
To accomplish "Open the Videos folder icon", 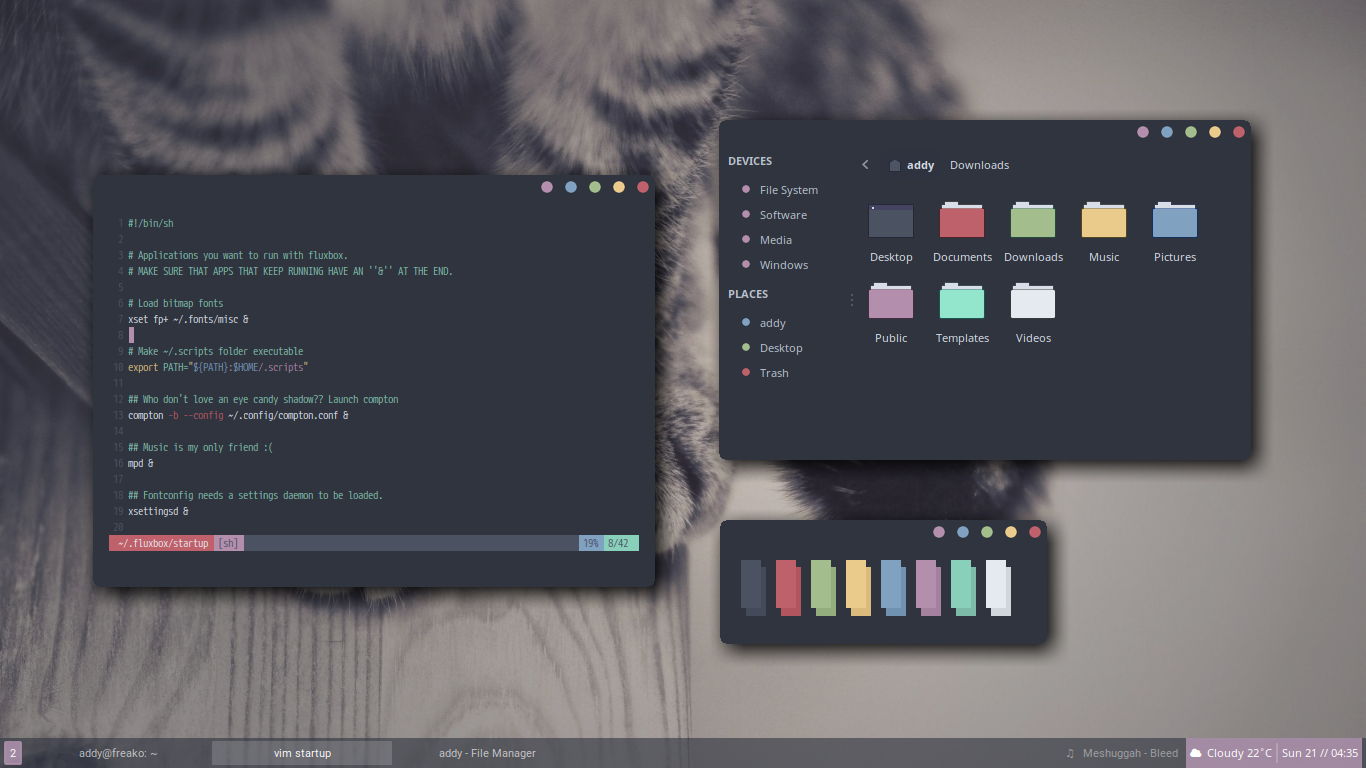I will click(1032, 300).
